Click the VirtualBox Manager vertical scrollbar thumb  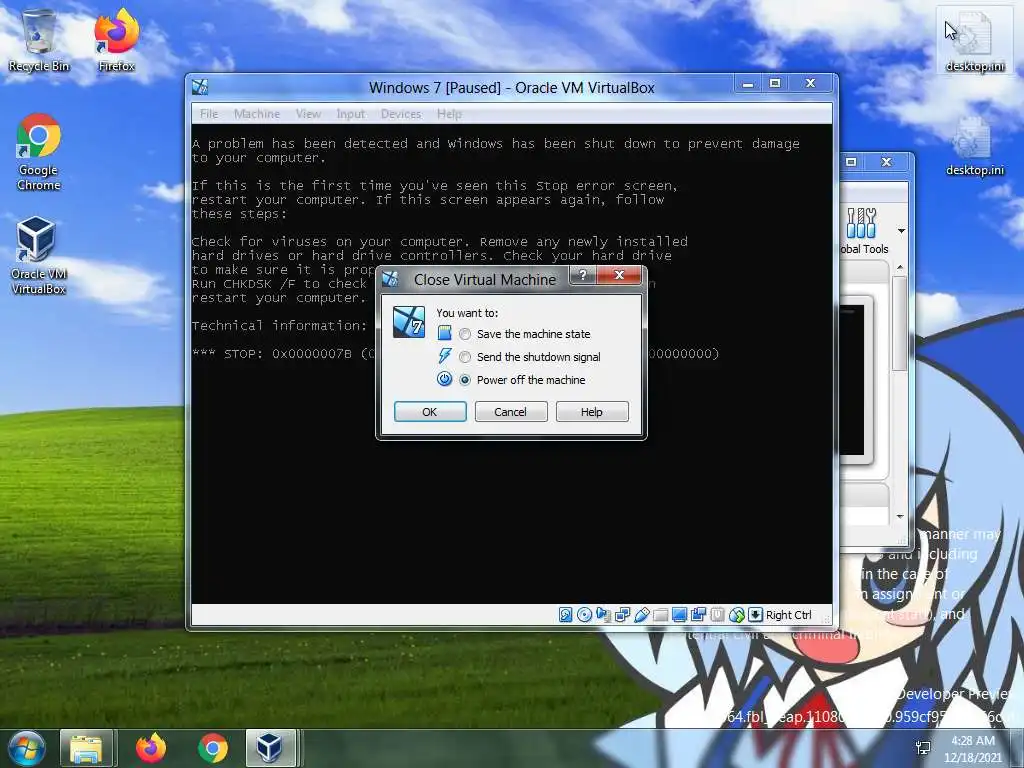[900, 323]
